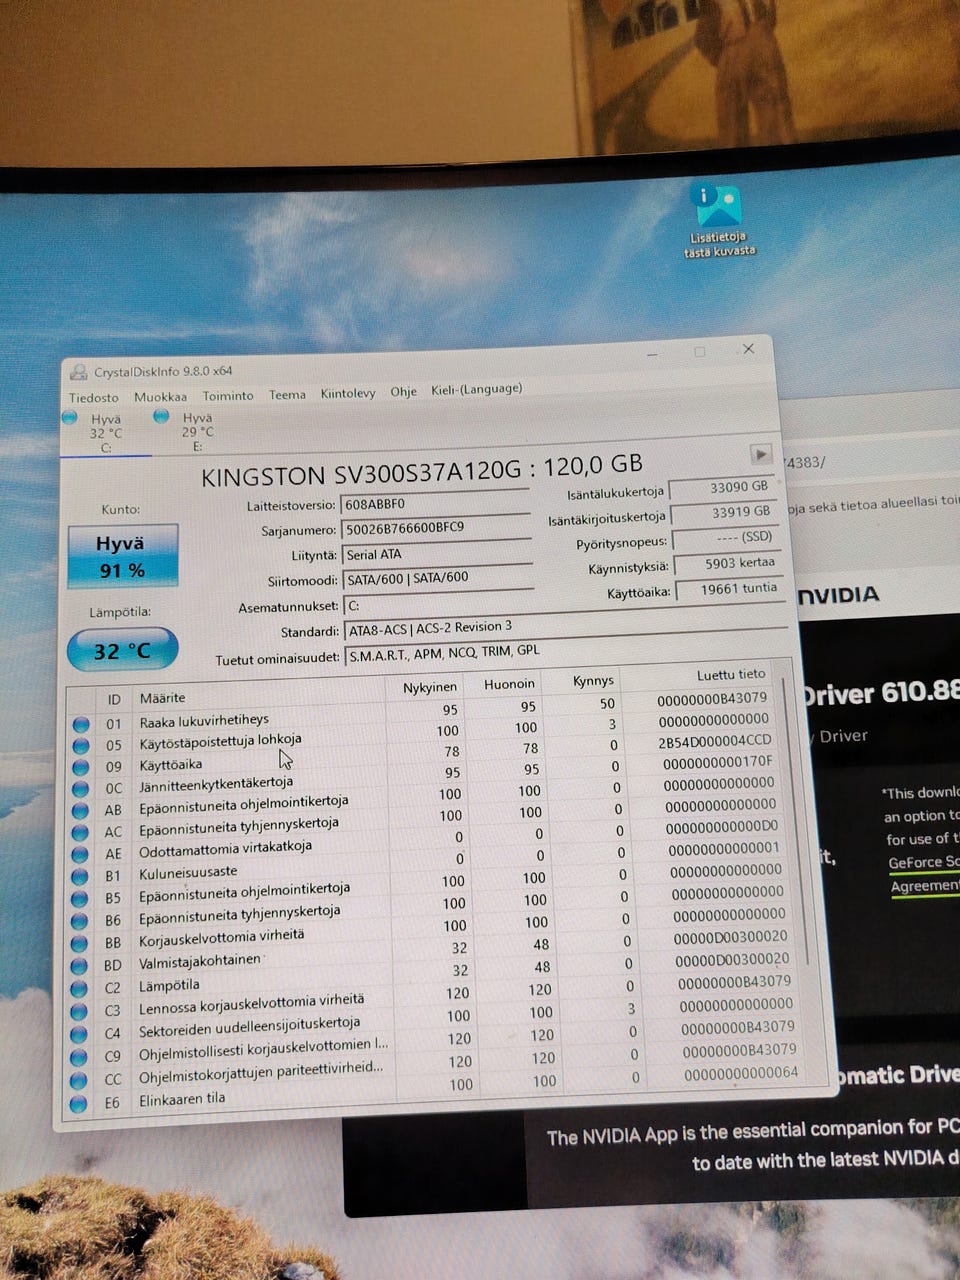Click the next disk arrow button
960x1280 pixels.
761,454
